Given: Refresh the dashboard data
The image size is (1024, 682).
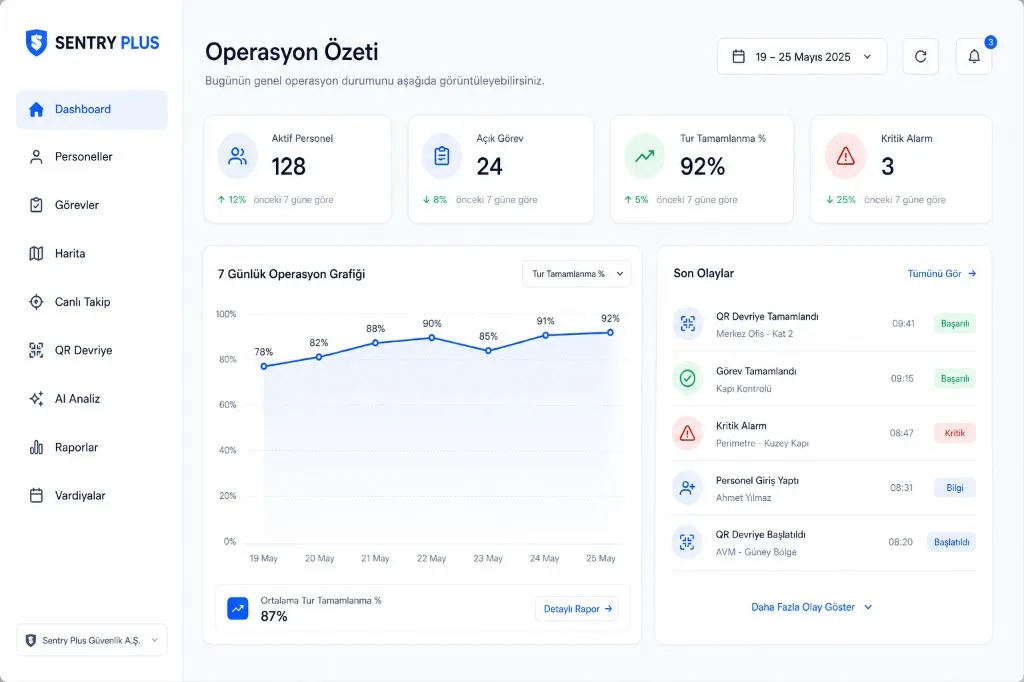Looking at the screenshot, I should 920,57.
